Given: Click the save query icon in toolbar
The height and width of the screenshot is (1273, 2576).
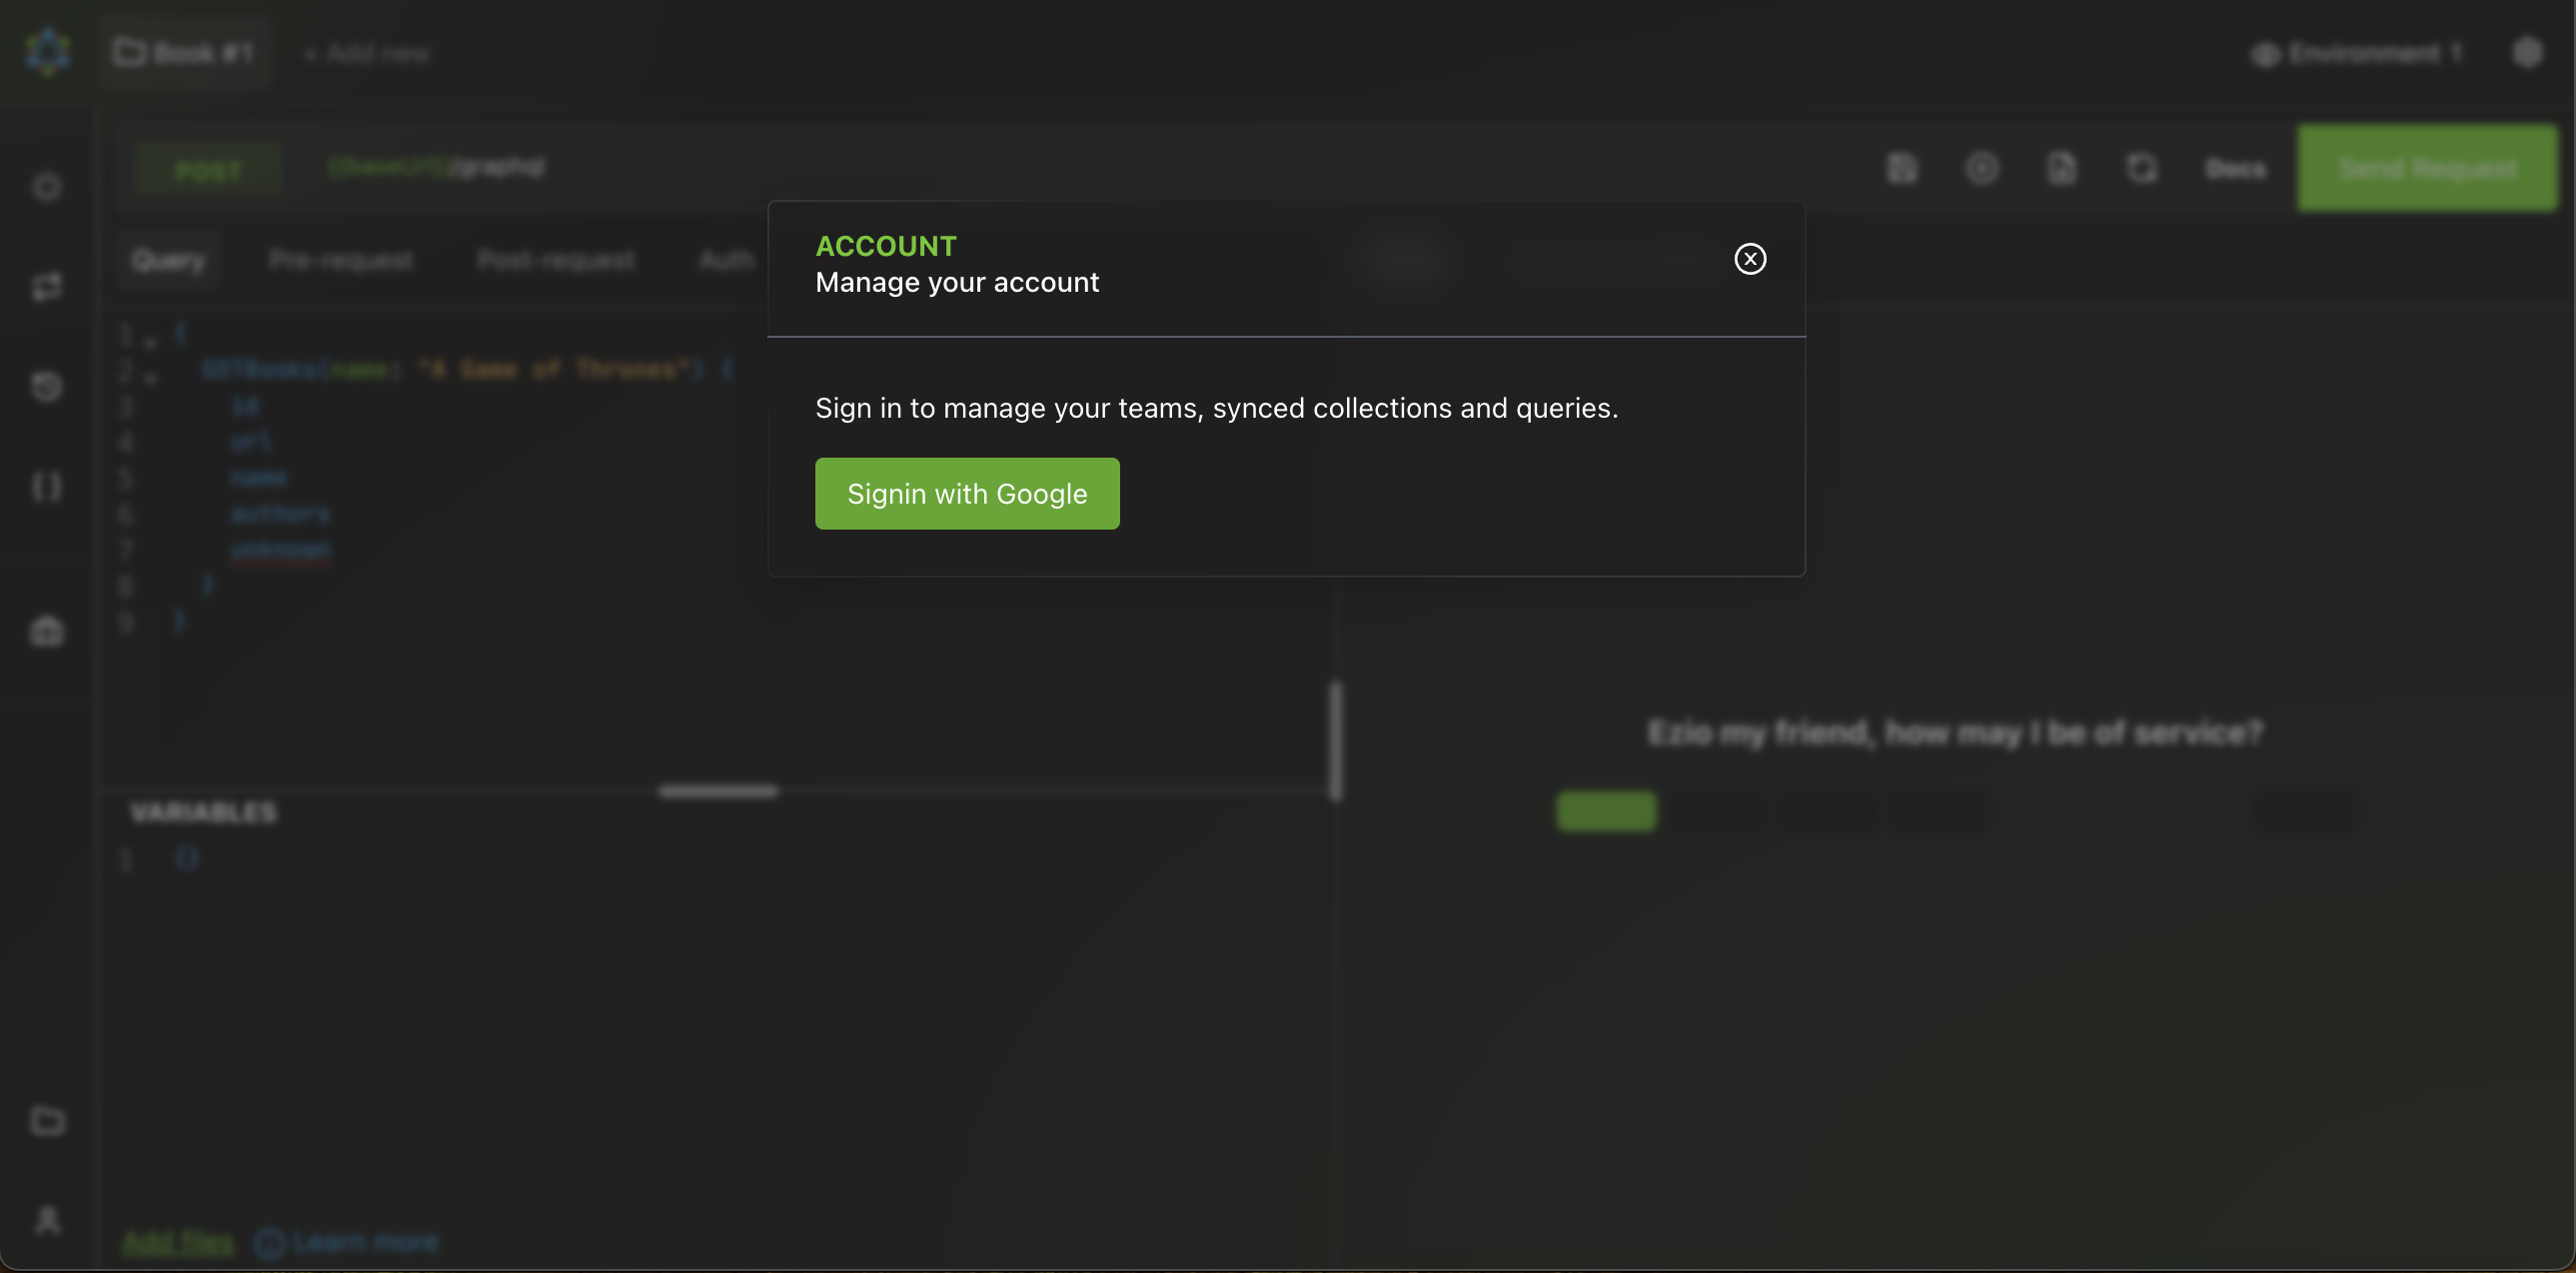Looking at the screenshot, I should [1901, 168].
